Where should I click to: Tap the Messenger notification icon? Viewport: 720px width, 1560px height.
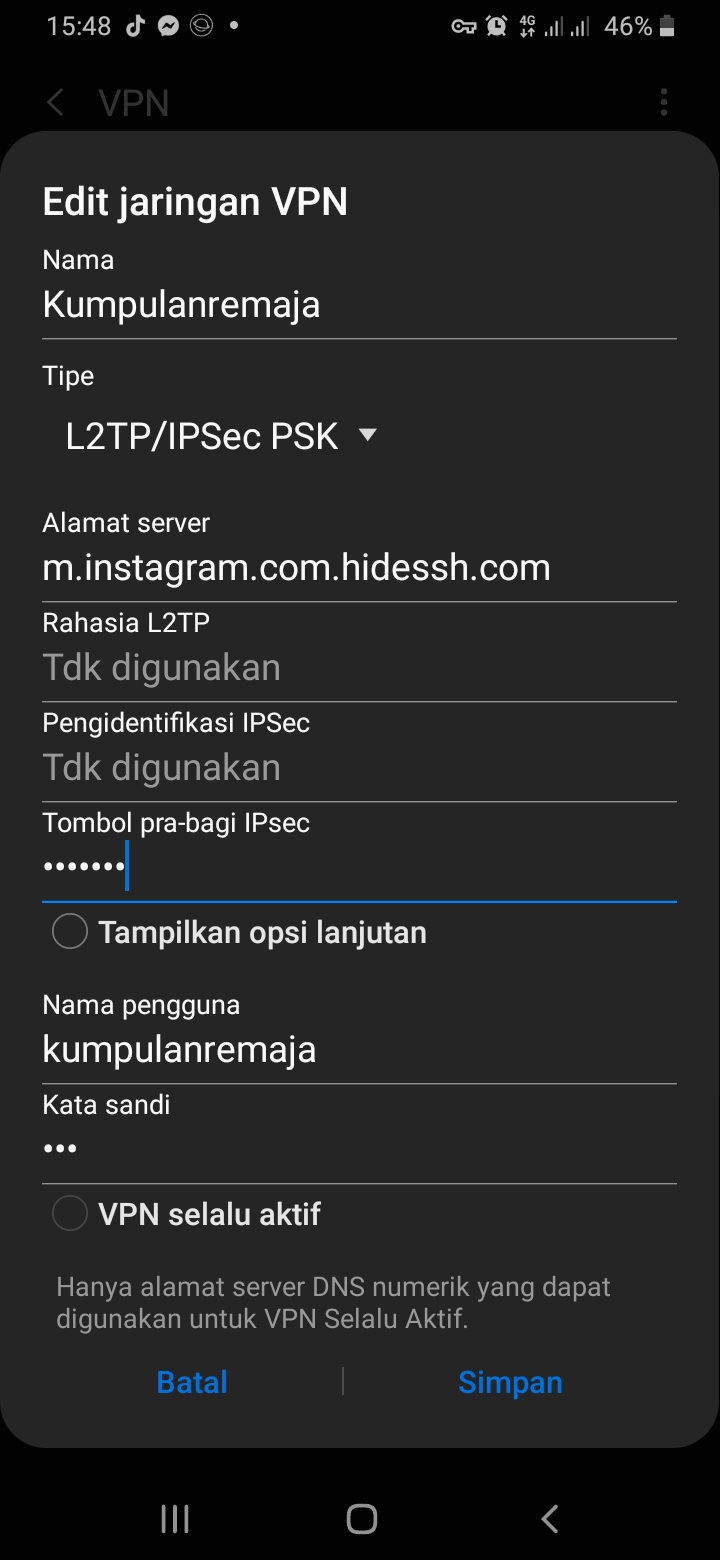tap(168, 27)
